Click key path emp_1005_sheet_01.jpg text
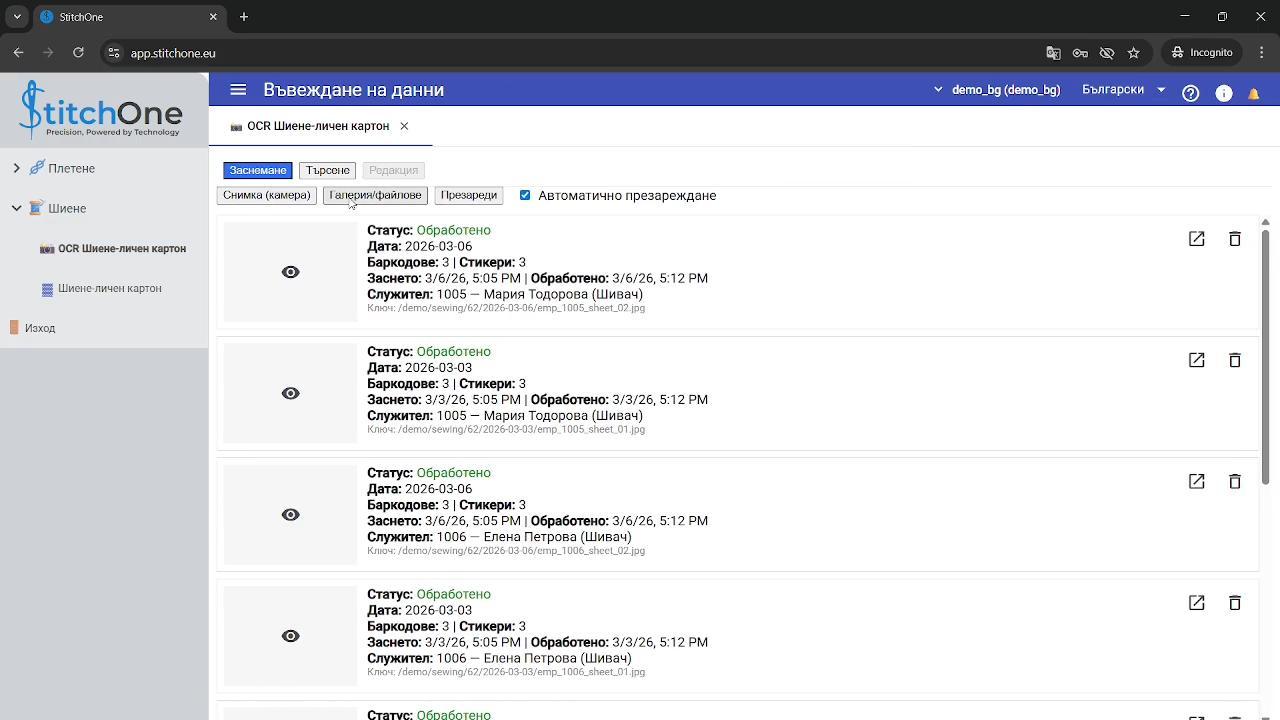Image resolution: width=1280 pixels, height=720 pixels. tap(506, 429)
